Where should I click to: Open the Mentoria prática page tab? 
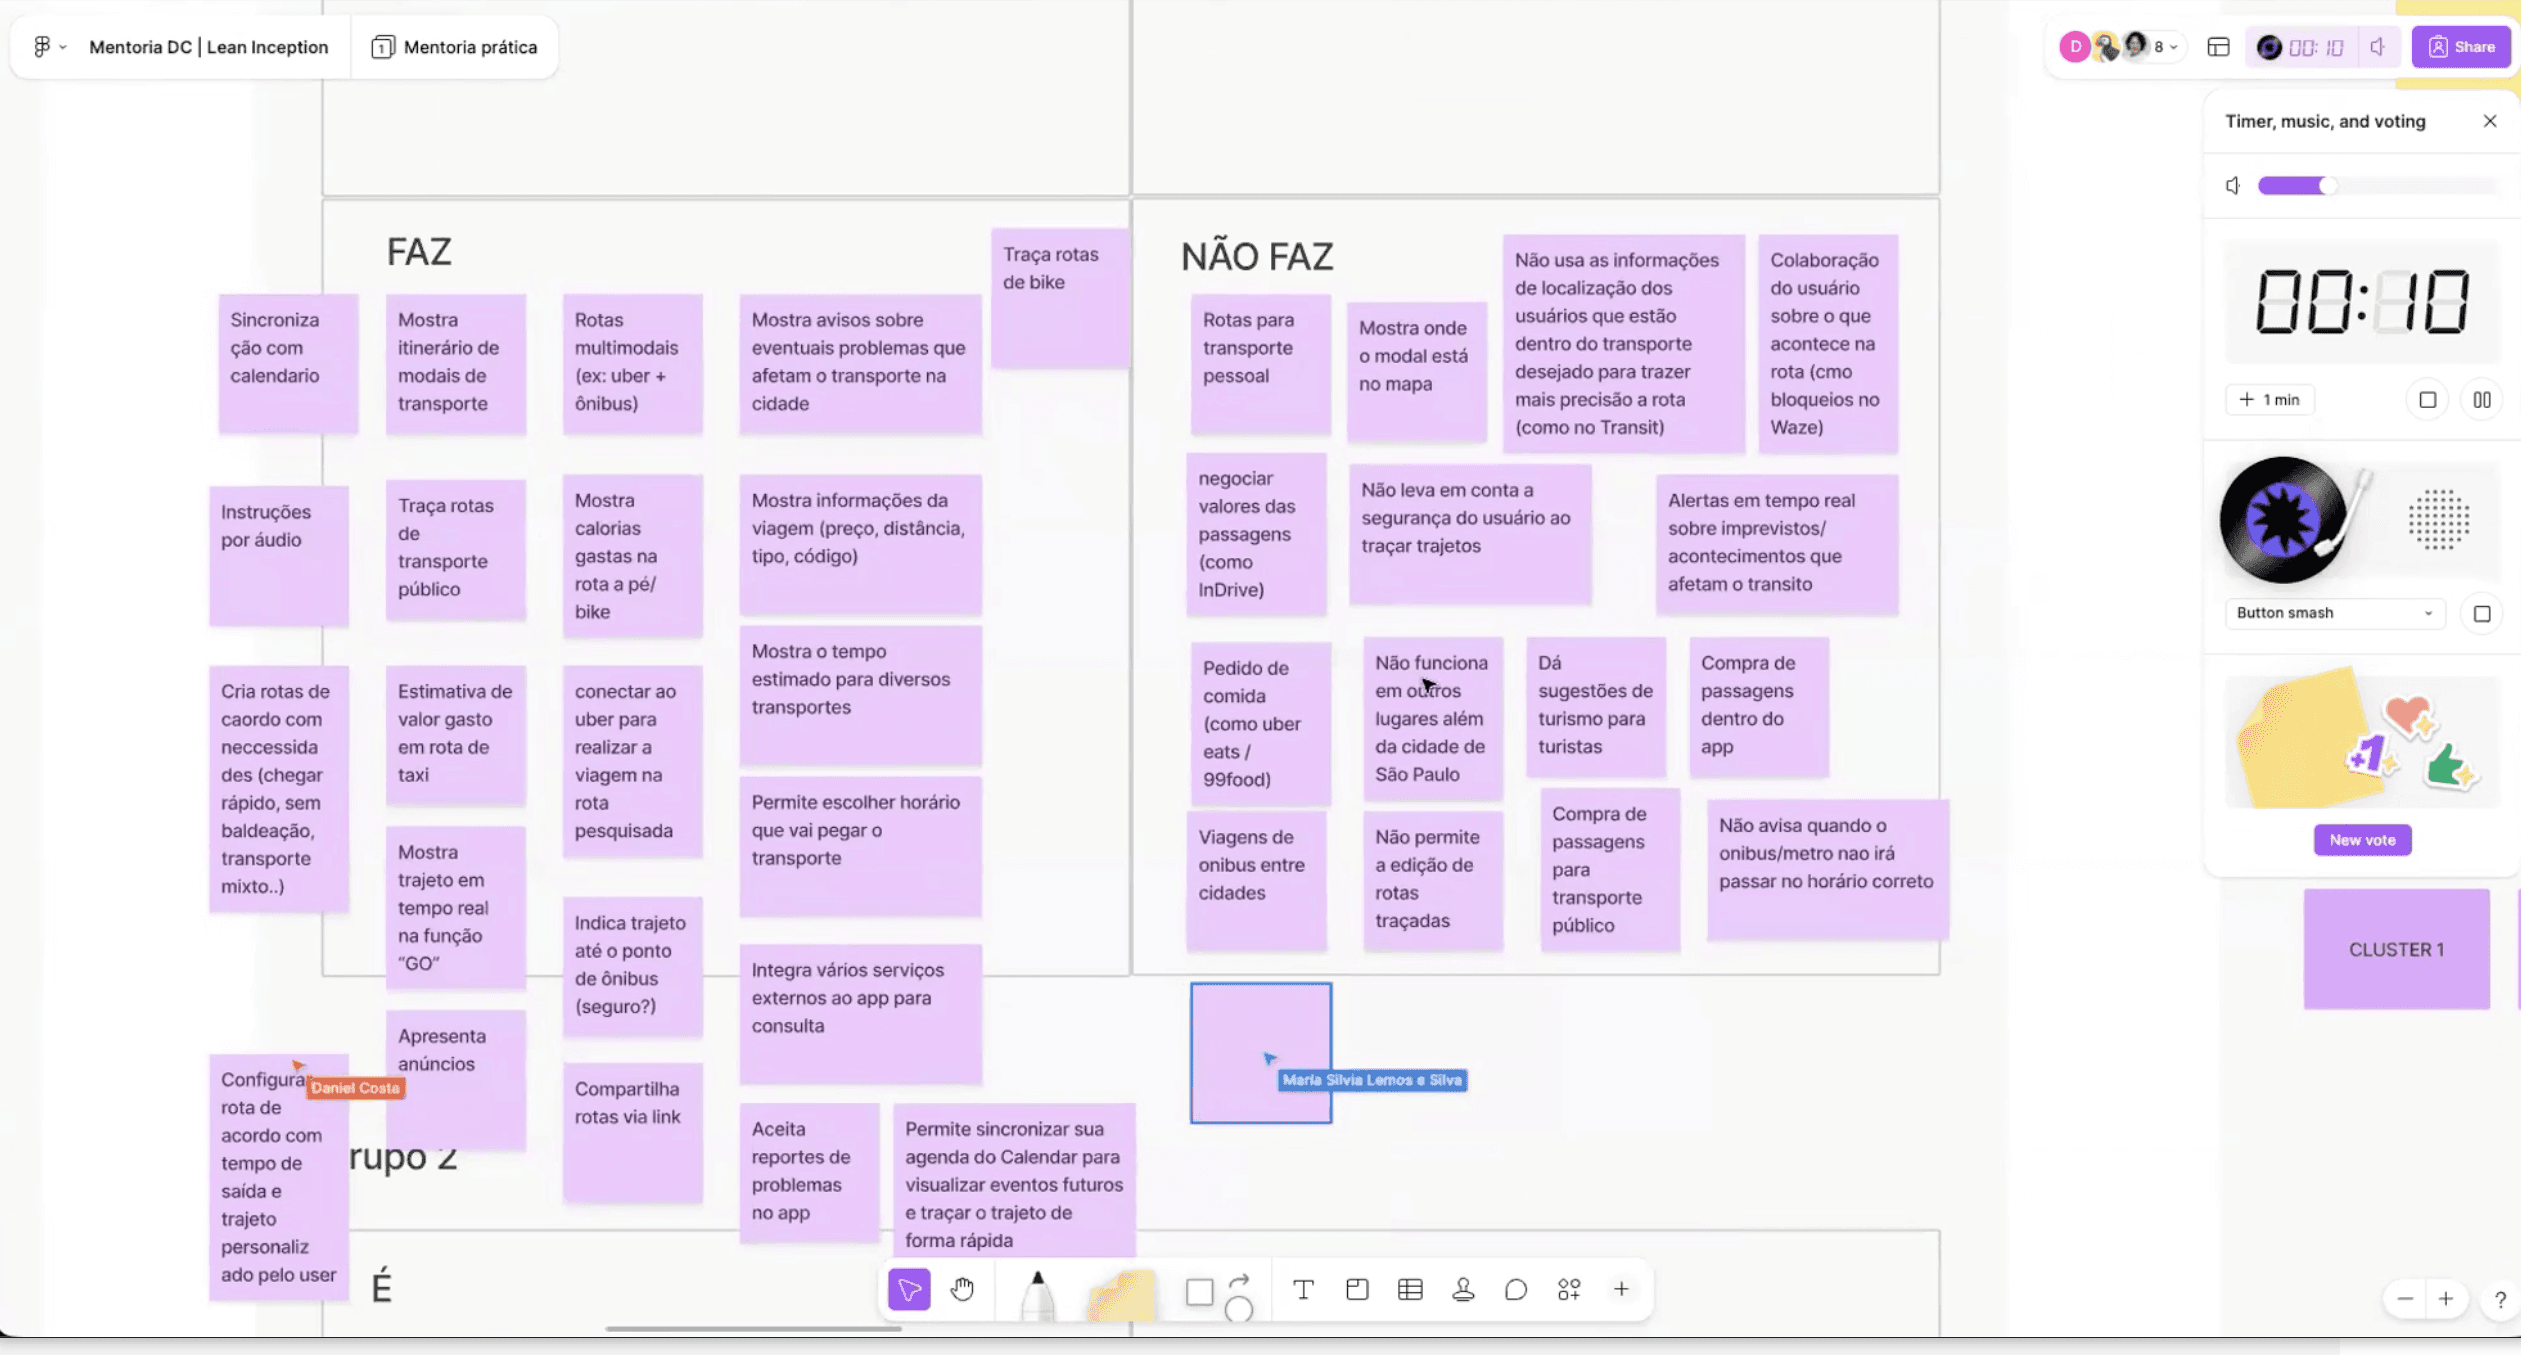(x=455, y=47)
